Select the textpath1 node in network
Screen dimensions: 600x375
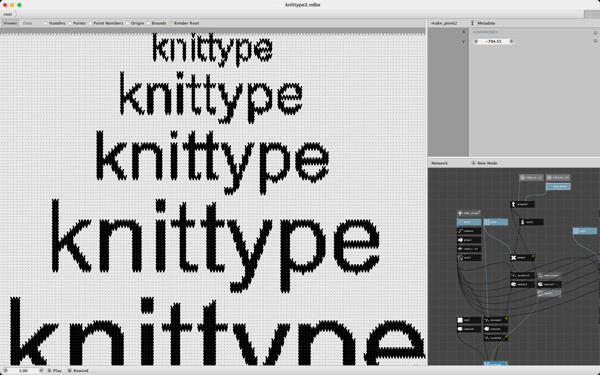click(523, 204)
